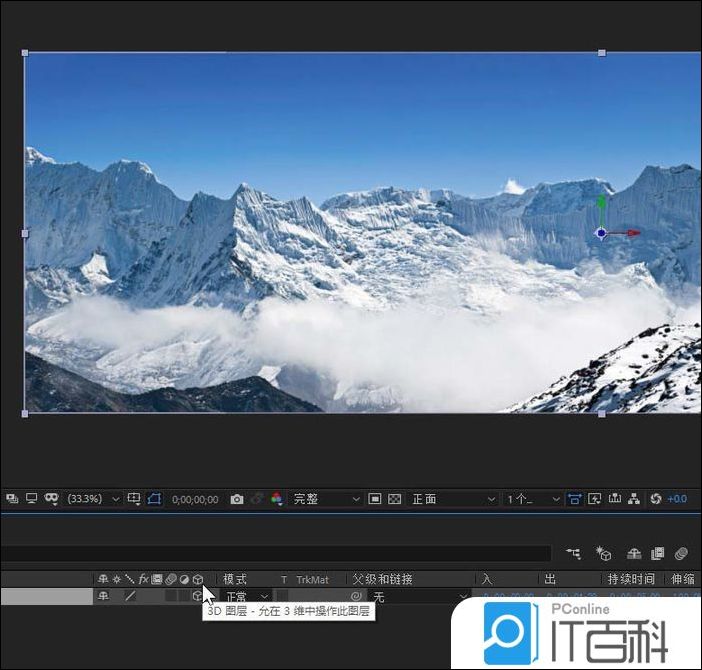Viewport: 702px width, 670px height.
Task: Click the 3D Layer cube column header icon
Action: click(198, 580)
